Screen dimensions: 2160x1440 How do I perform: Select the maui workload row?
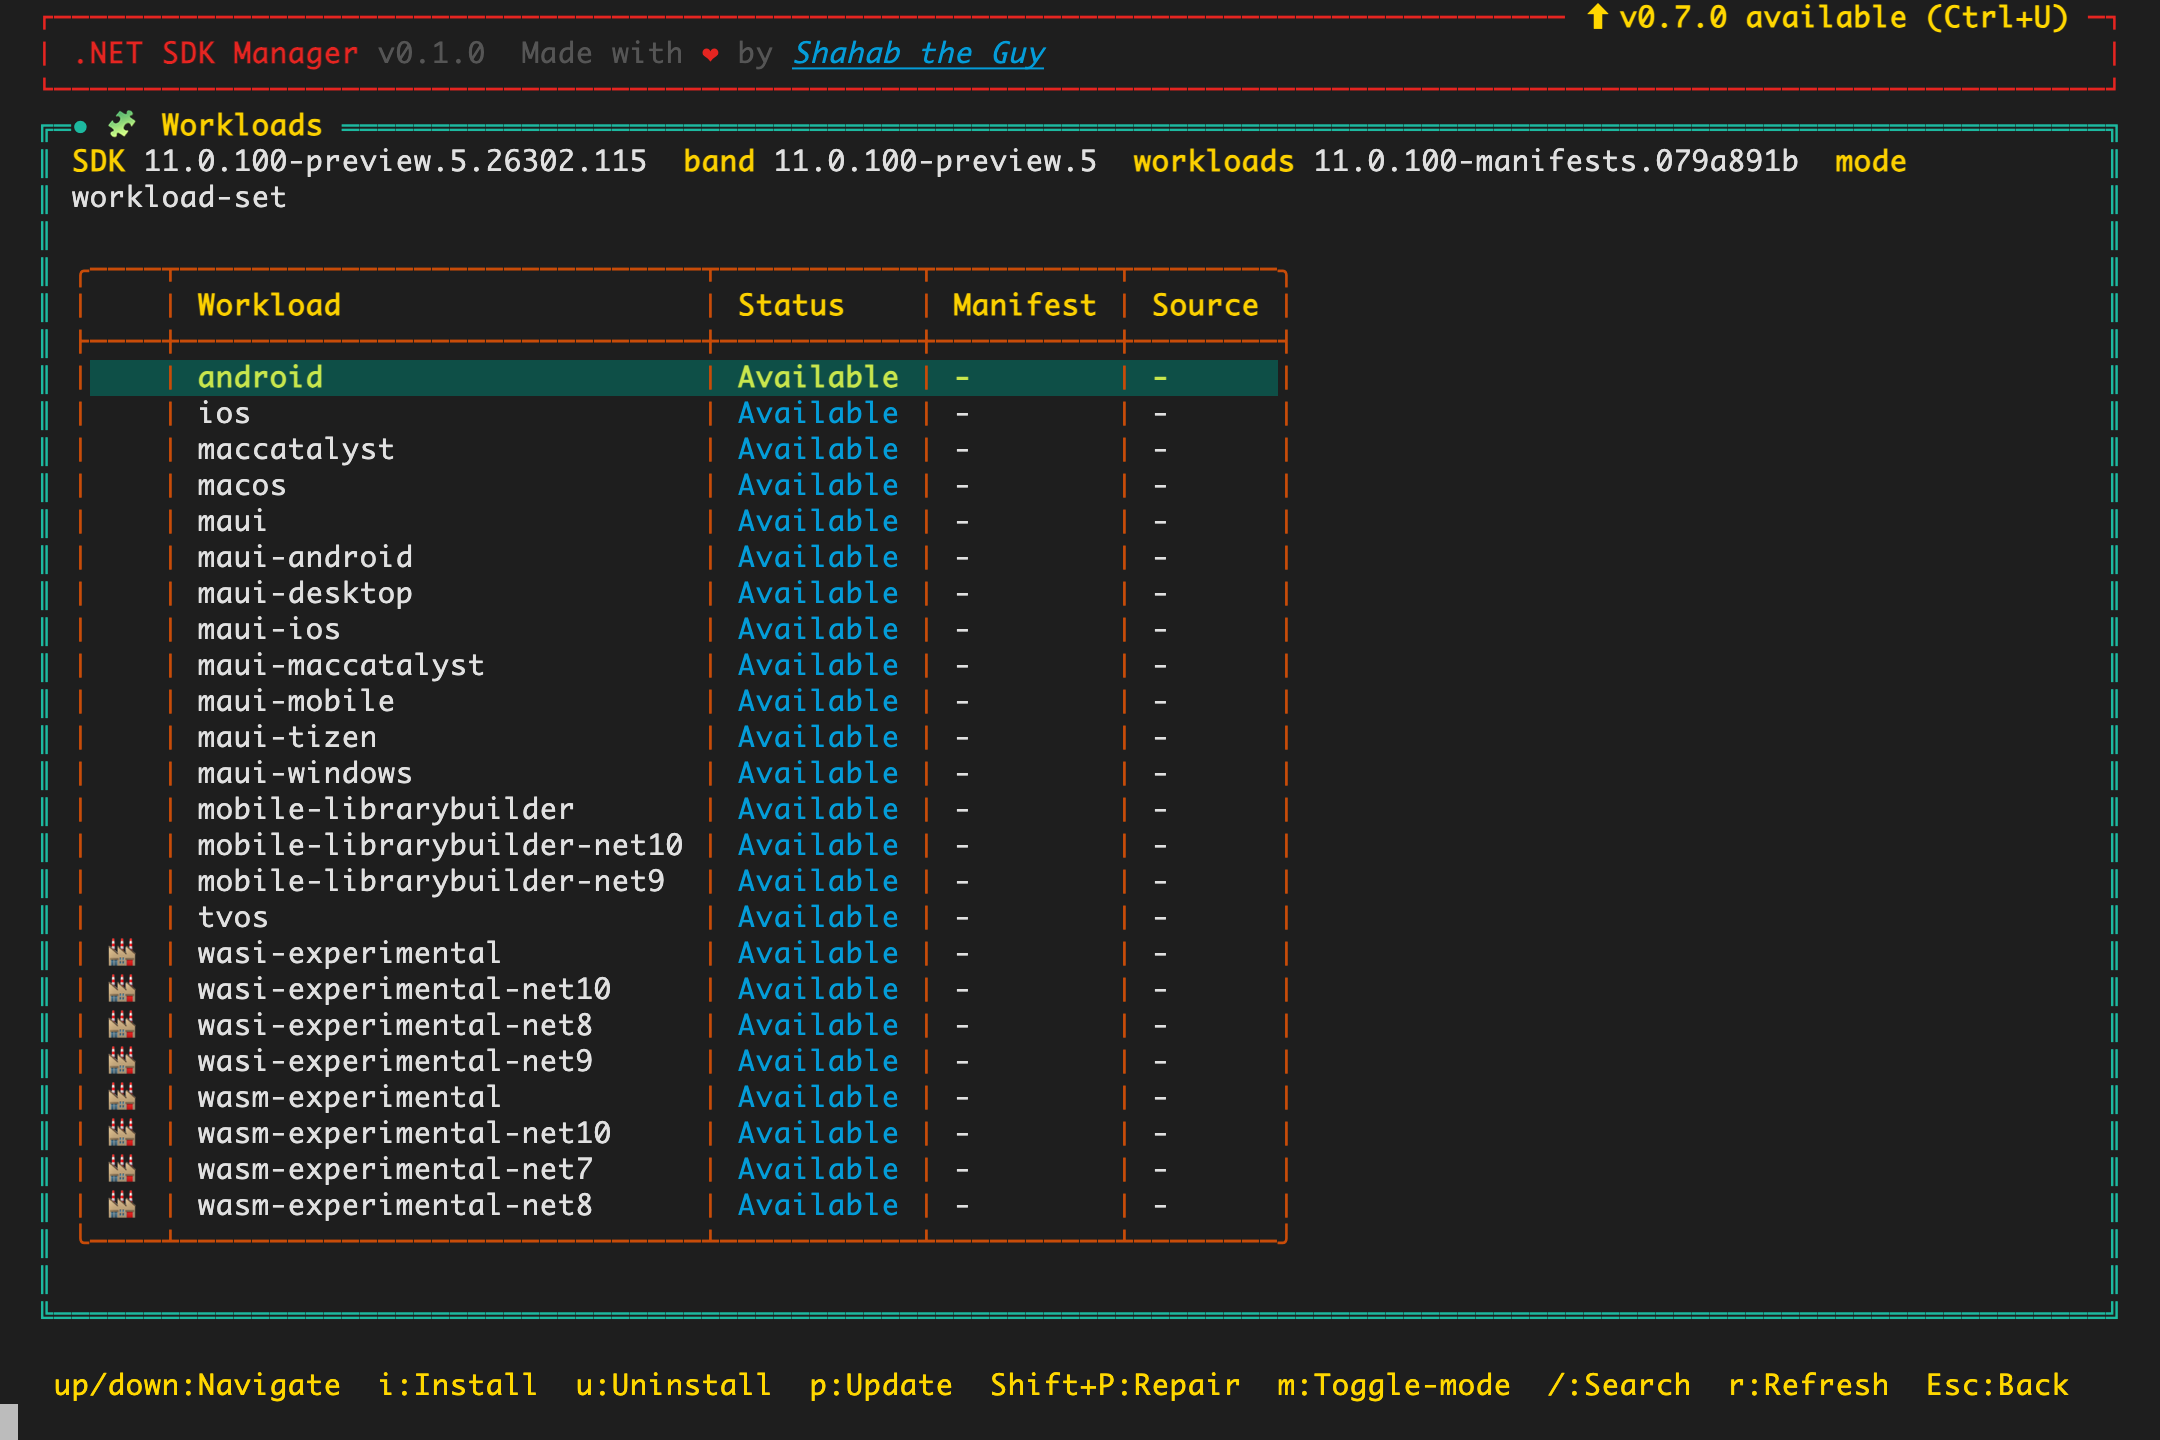point(684,521)
